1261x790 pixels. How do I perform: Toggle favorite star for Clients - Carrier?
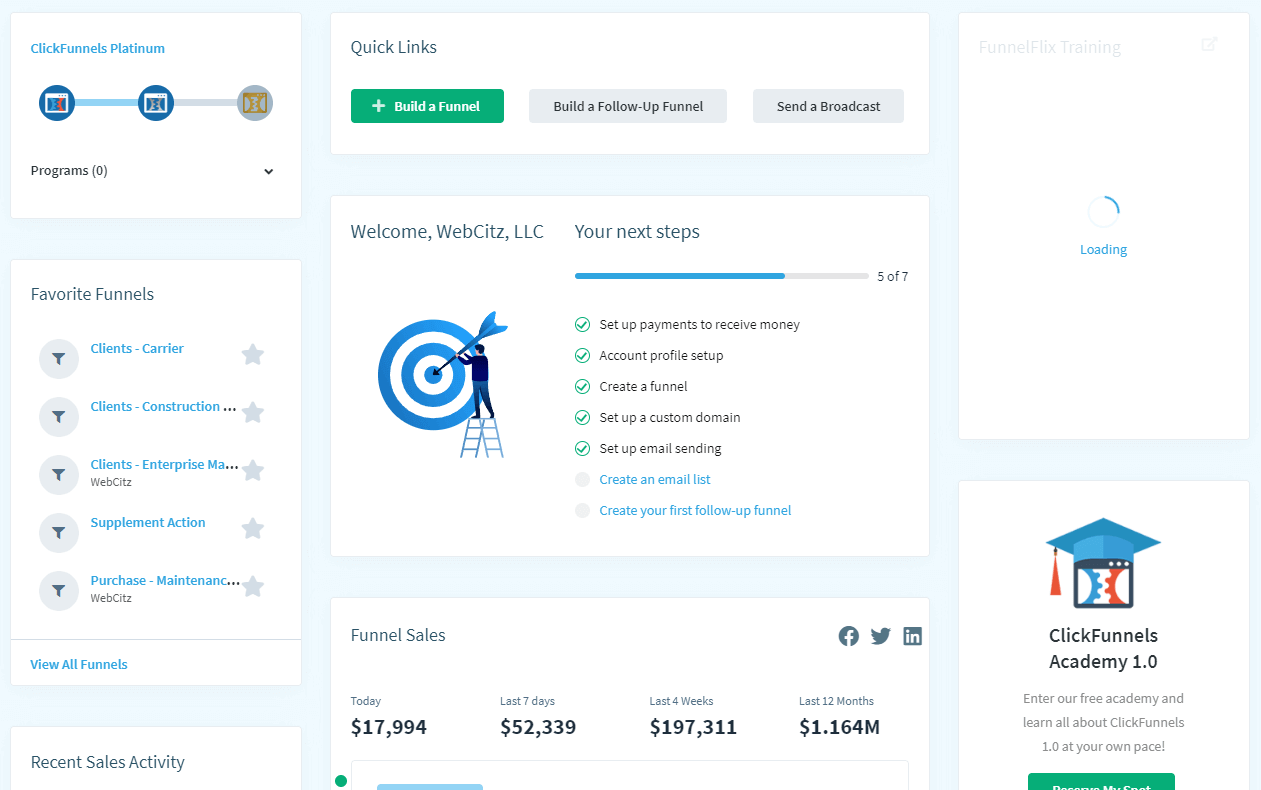(x=253, y=354)
